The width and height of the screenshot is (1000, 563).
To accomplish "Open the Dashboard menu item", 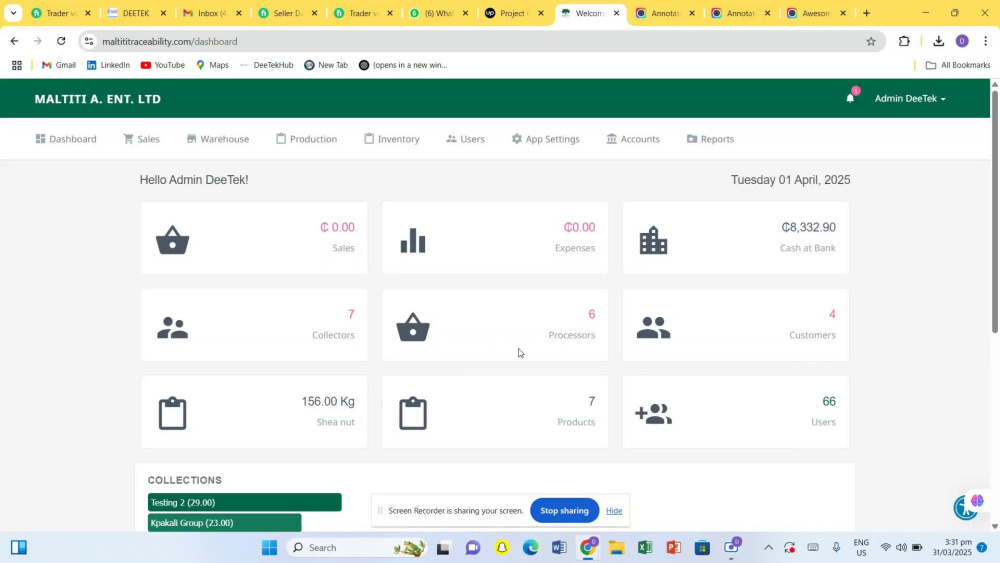I will click(66, 139).
